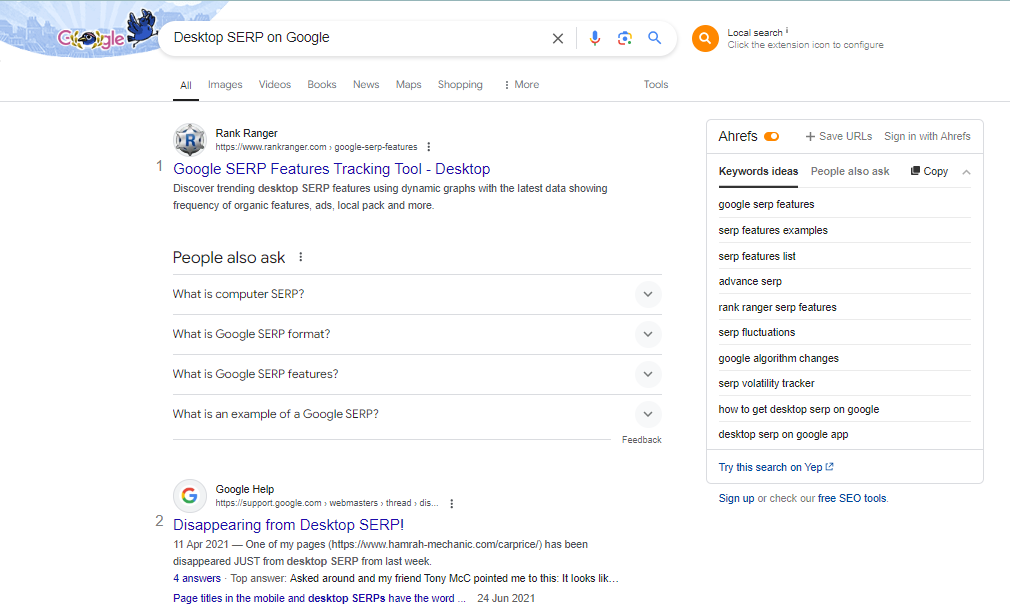The width and height of the screenshot is (1010, 606).
Task: Click the local search info icon
Action: [x=787, y=30]
